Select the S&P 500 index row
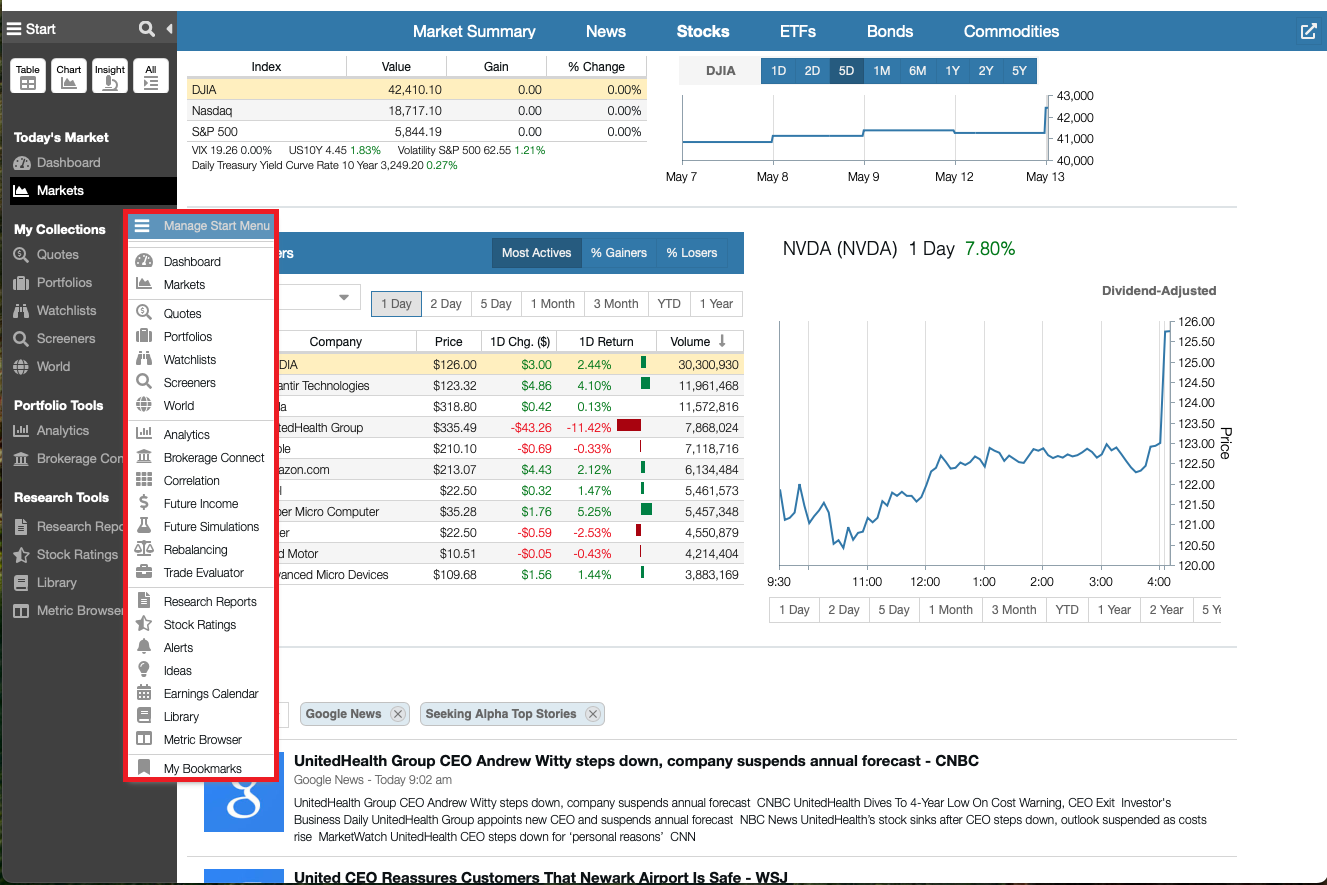1327x885 pixels. click(417, 132)
